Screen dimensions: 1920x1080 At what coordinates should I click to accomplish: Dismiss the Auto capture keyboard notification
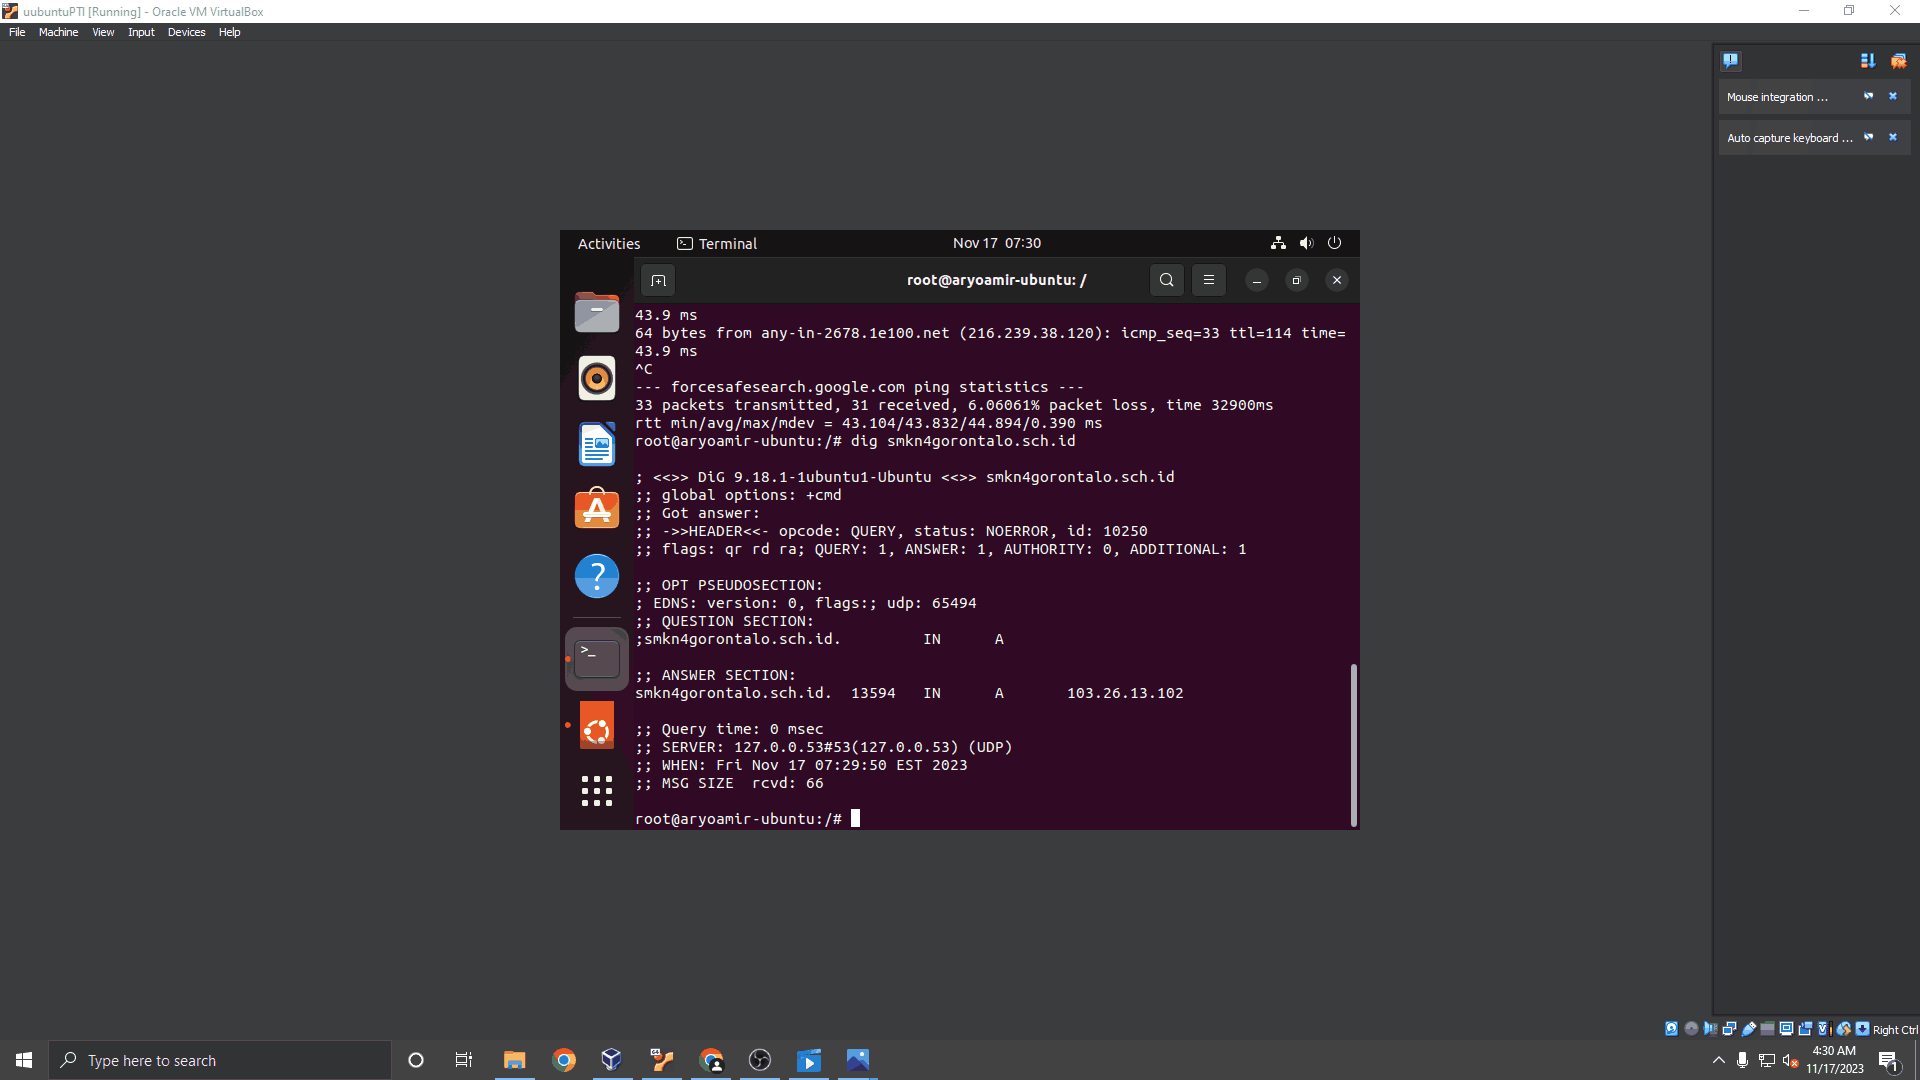1892,137
